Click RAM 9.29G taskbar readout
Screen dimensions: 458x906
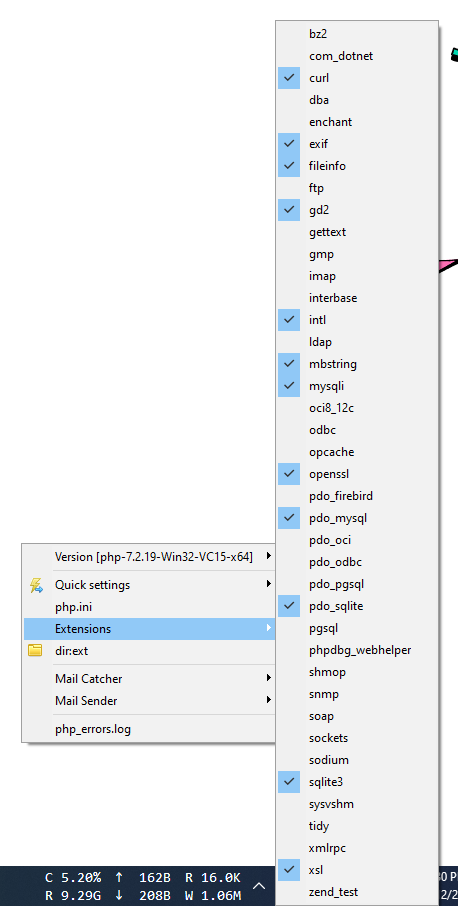pyautogui.click(x=73, y=896)
